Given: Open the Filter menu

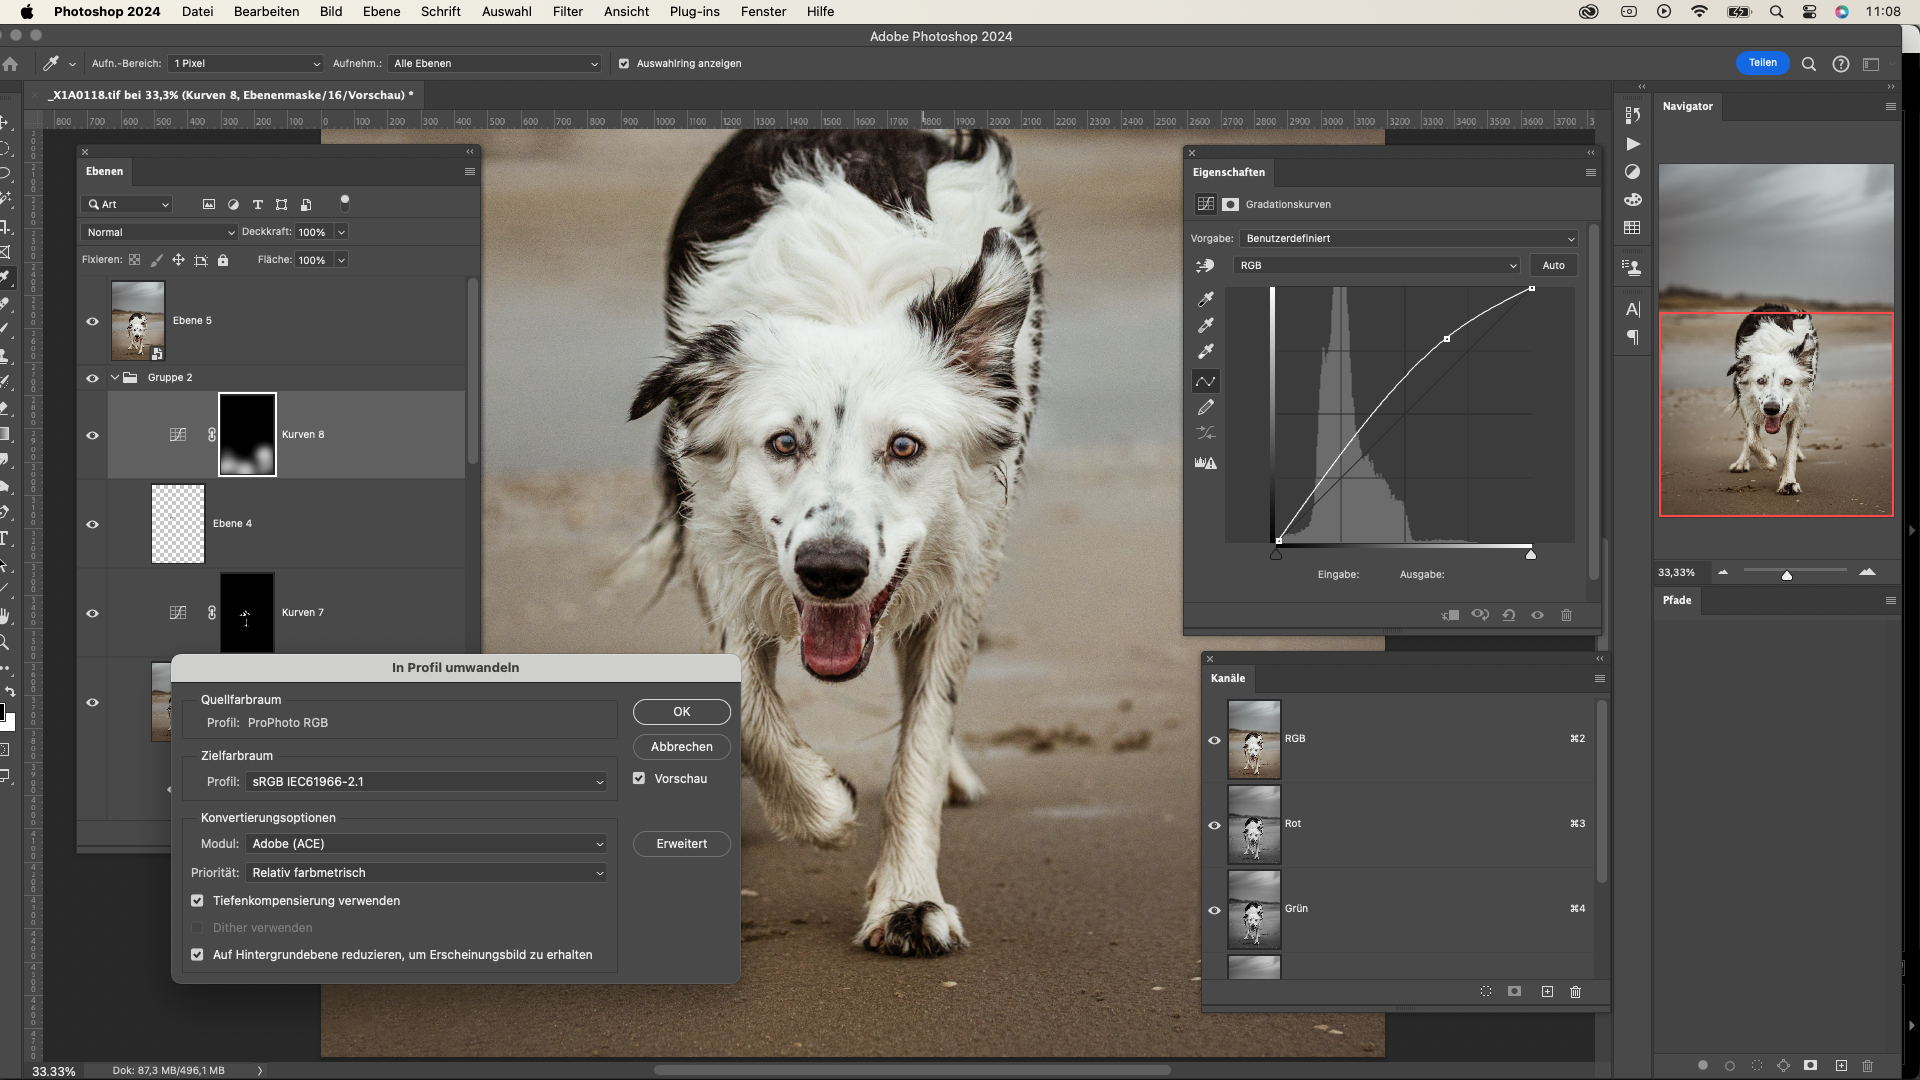Looking at the screenshot, I should pyautogui.click(x=567, y=11).
